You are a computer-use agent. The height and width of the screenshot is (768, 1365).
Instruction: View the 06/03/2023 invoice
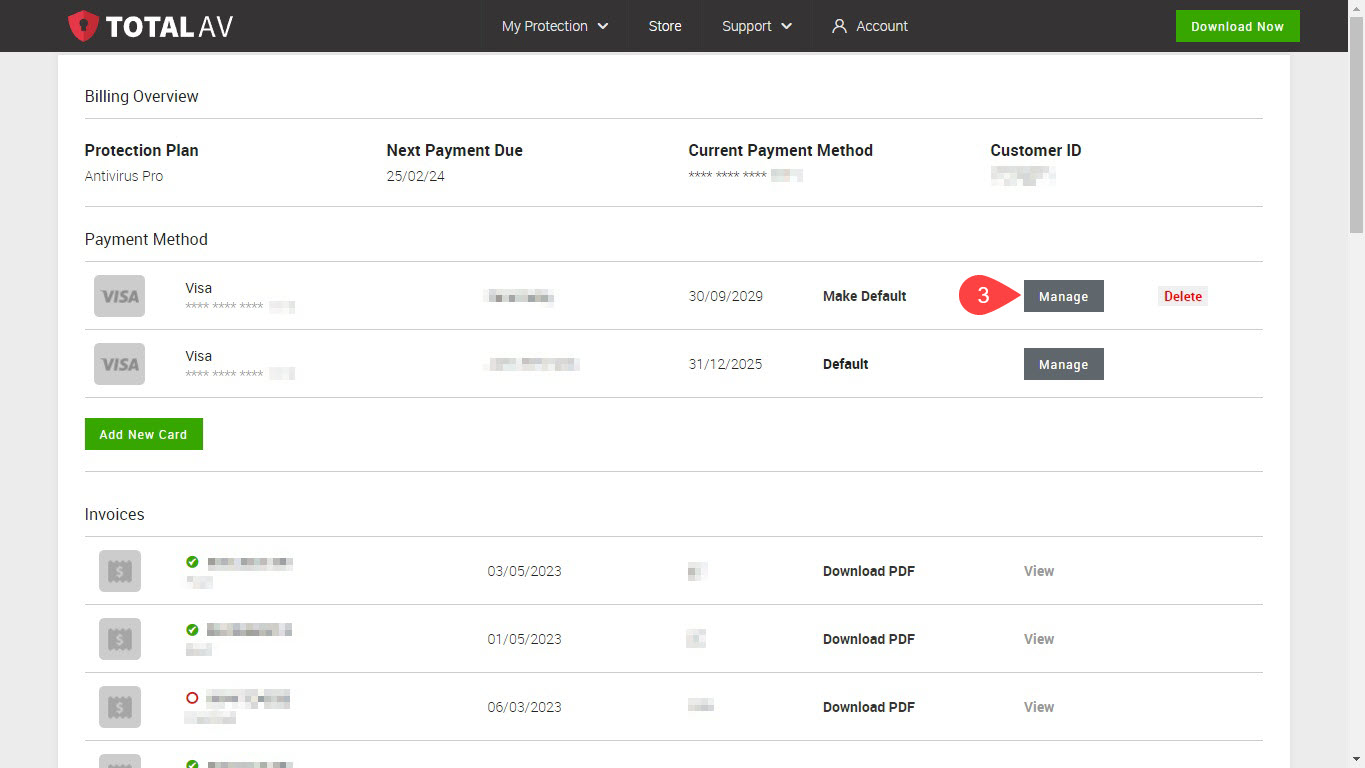[1039, 707]
